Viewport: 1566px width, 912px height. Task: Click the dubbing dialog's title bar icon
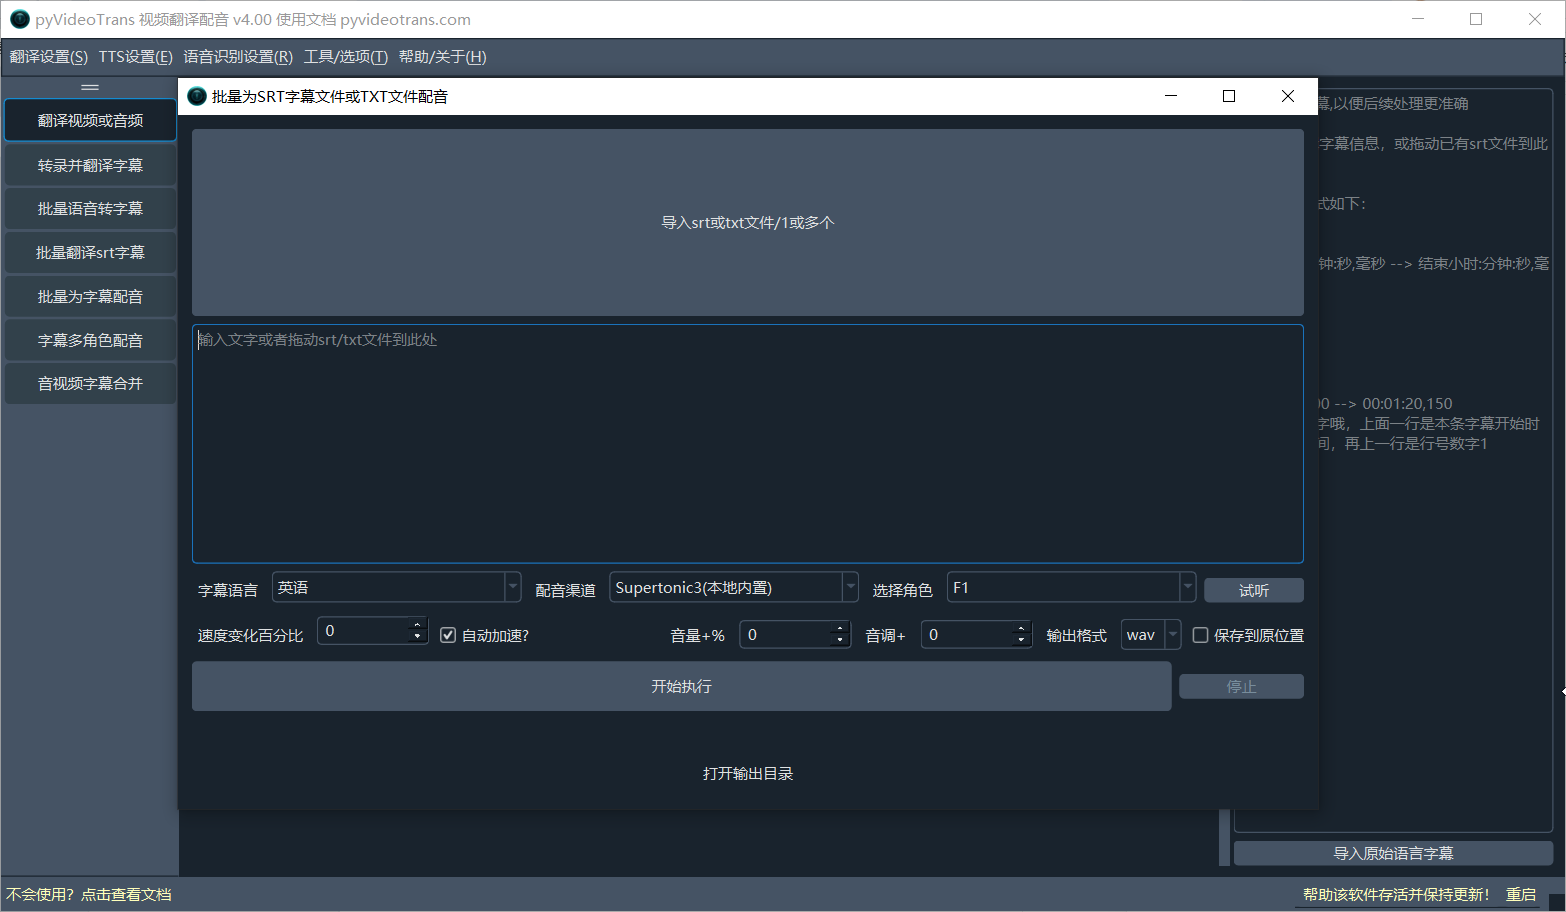(x=197, y=96)
